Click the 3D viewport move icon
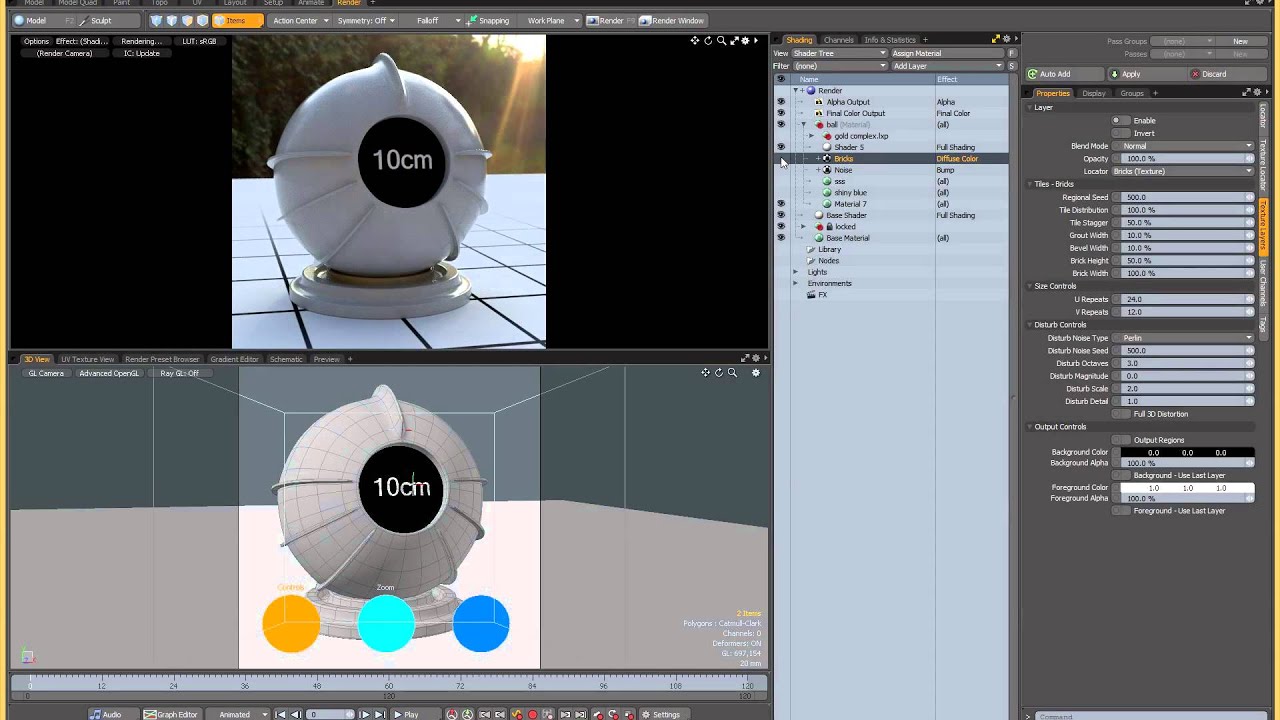 point(706,373)
